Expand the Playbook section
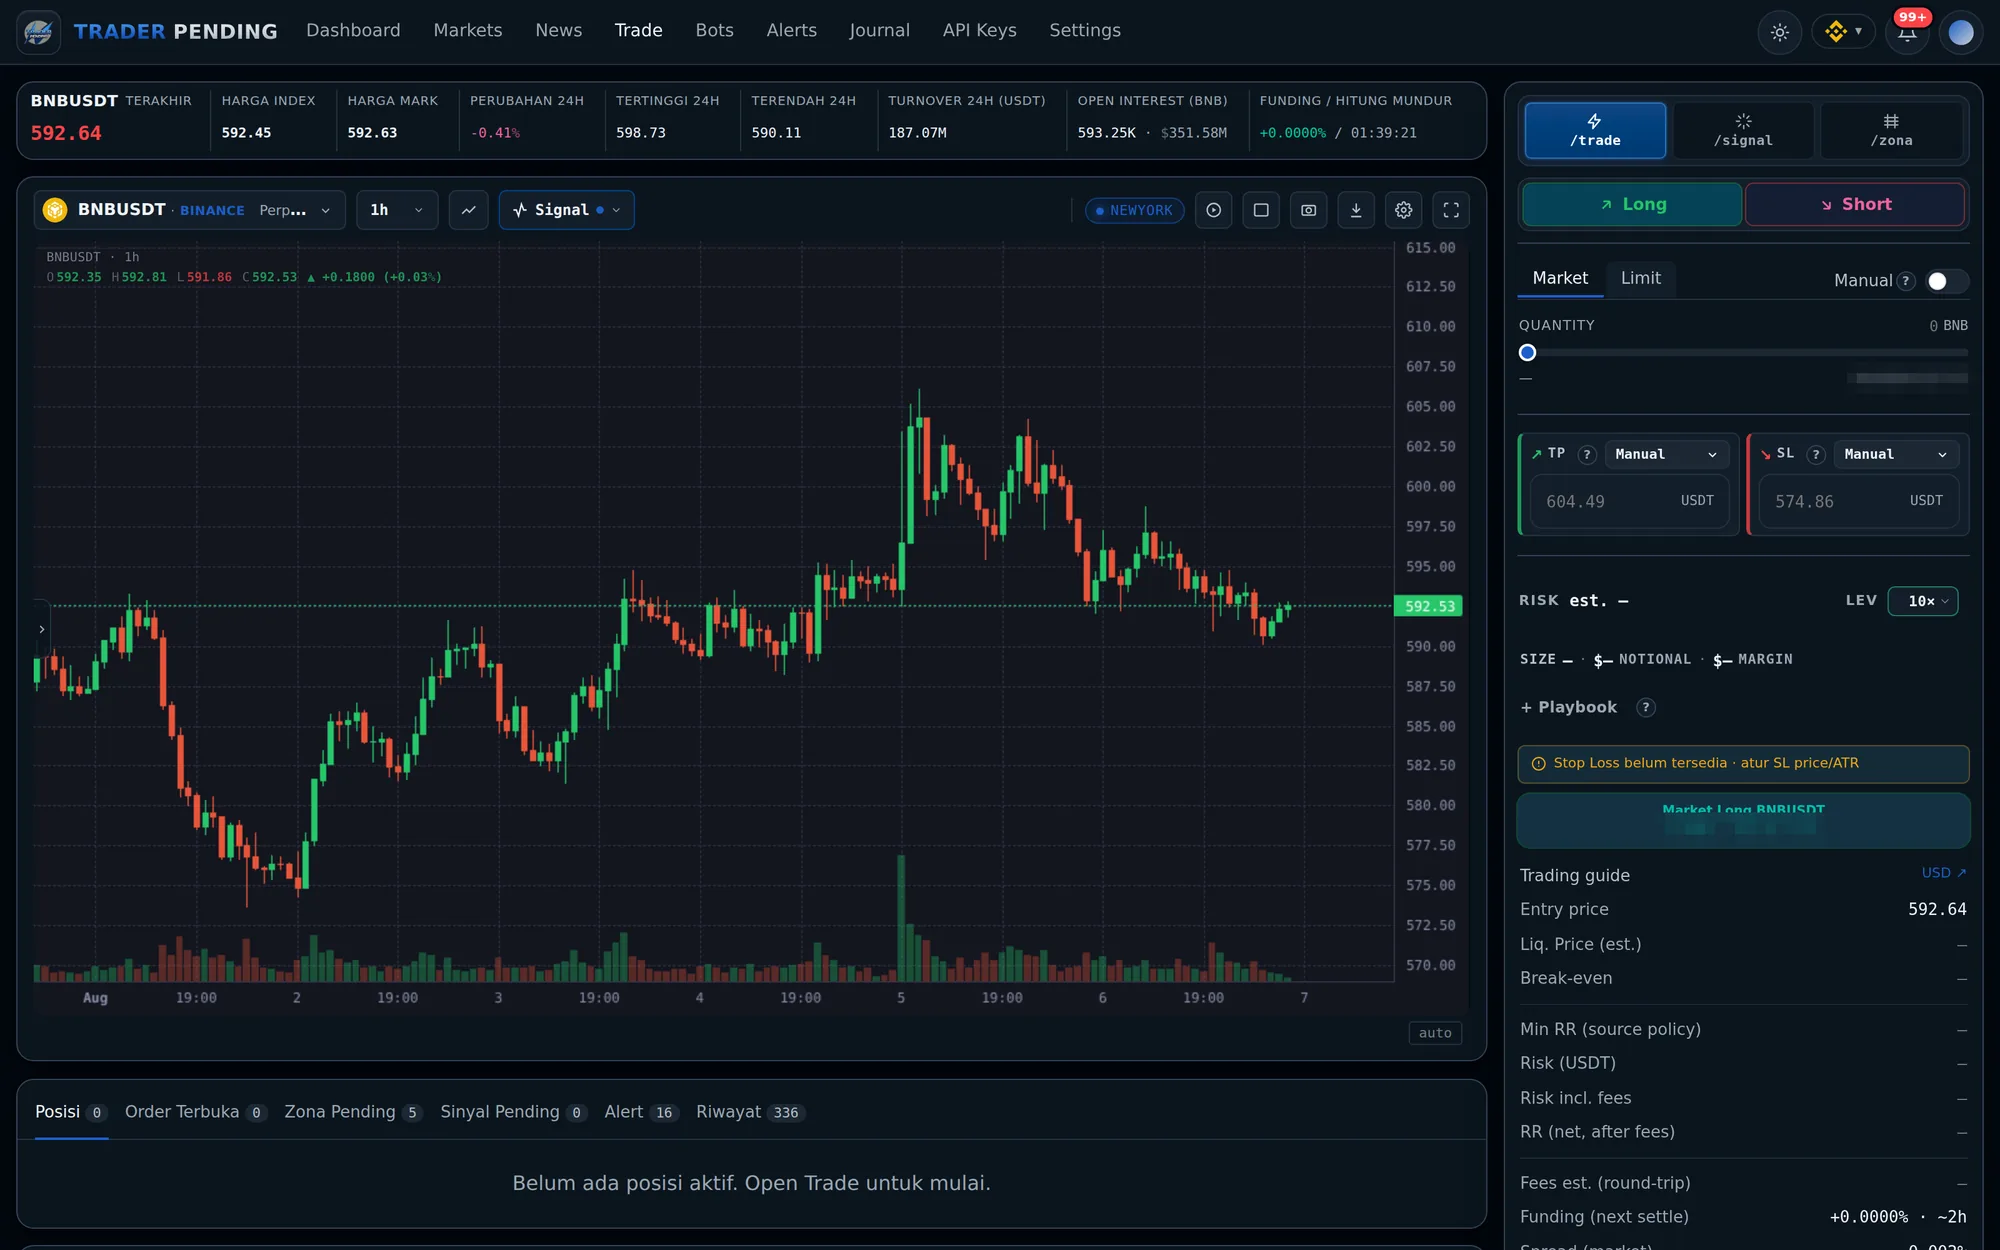Image resolution: width=2000 pixels, height=1250 pixels. point(1568,708)
